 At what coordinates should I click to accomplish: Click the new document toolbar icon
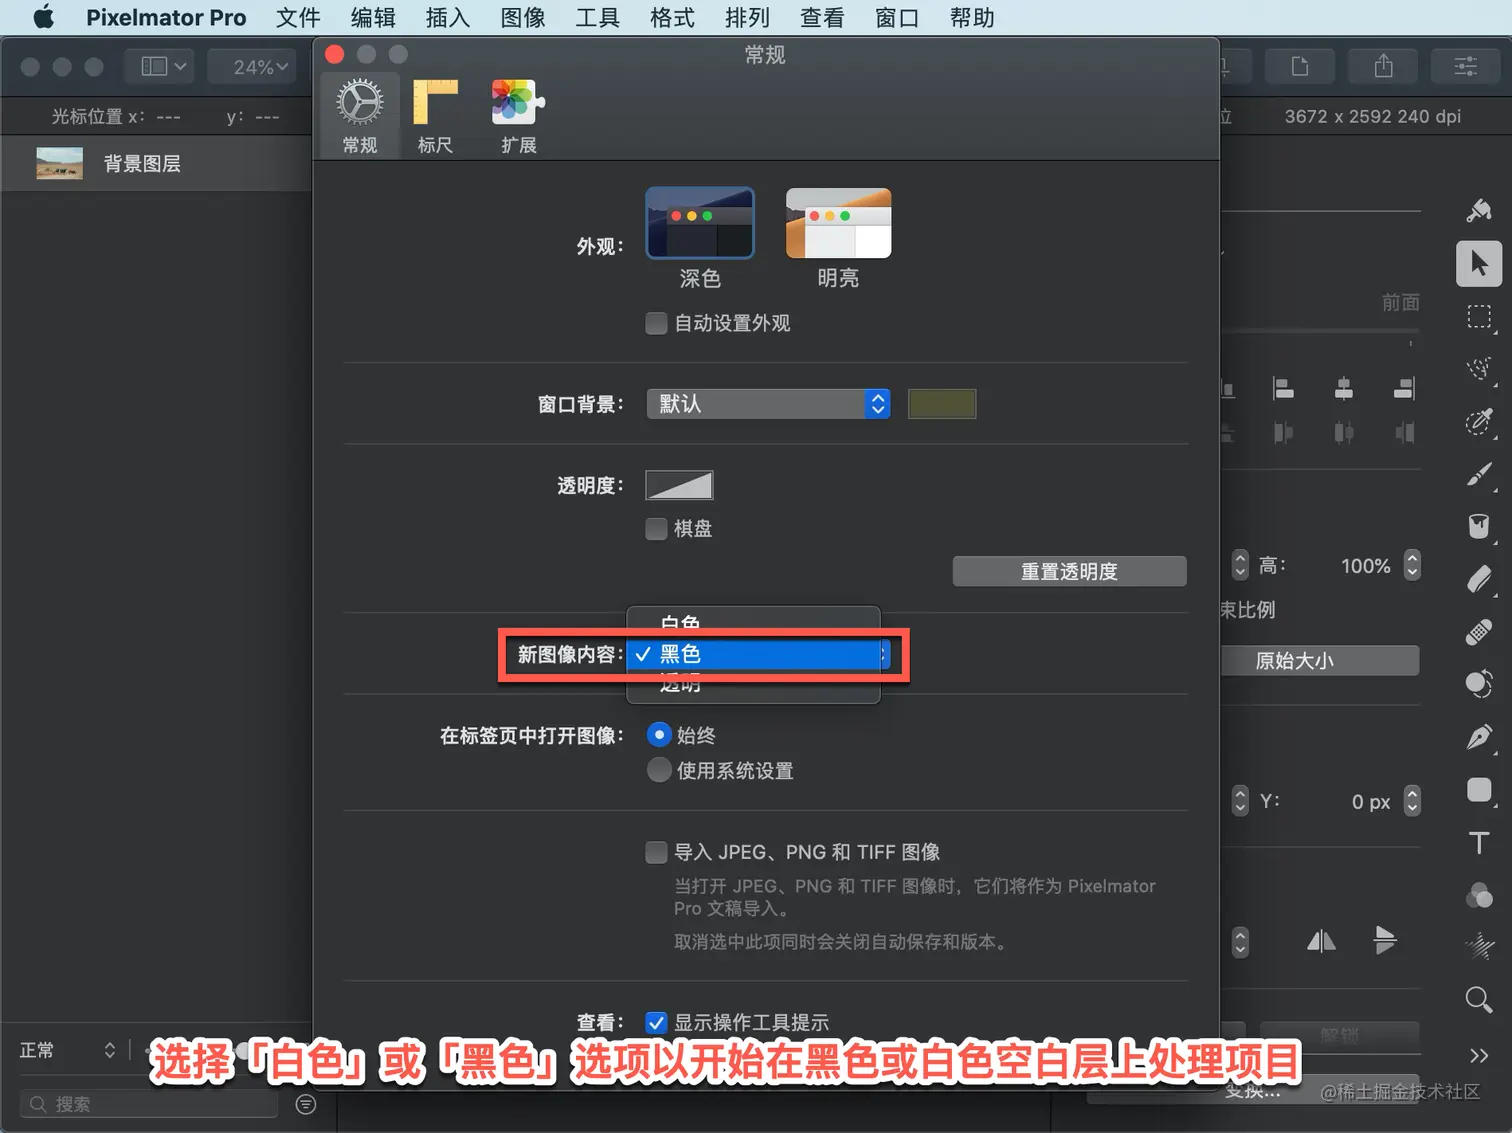[1300, 66]
